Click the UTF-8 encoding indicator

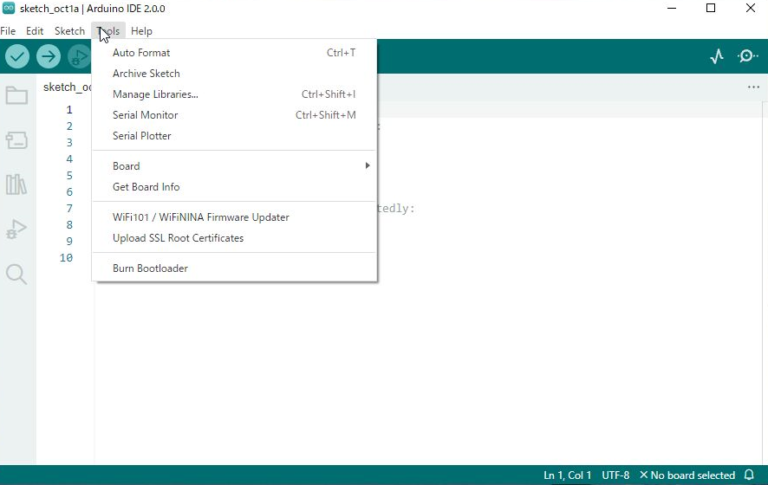coord(615,475)
